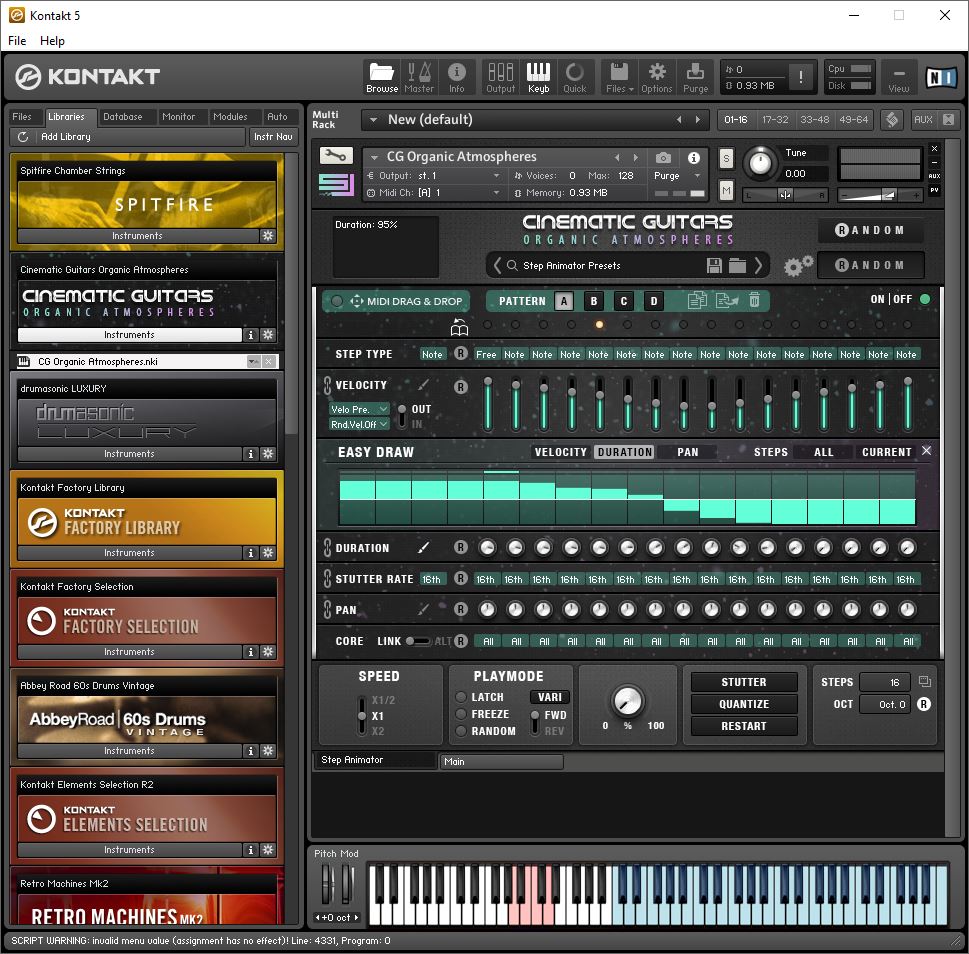Open the Quick-load browser icon
The height and width of the screenshot is (954, 969).
tap(575, 77)
